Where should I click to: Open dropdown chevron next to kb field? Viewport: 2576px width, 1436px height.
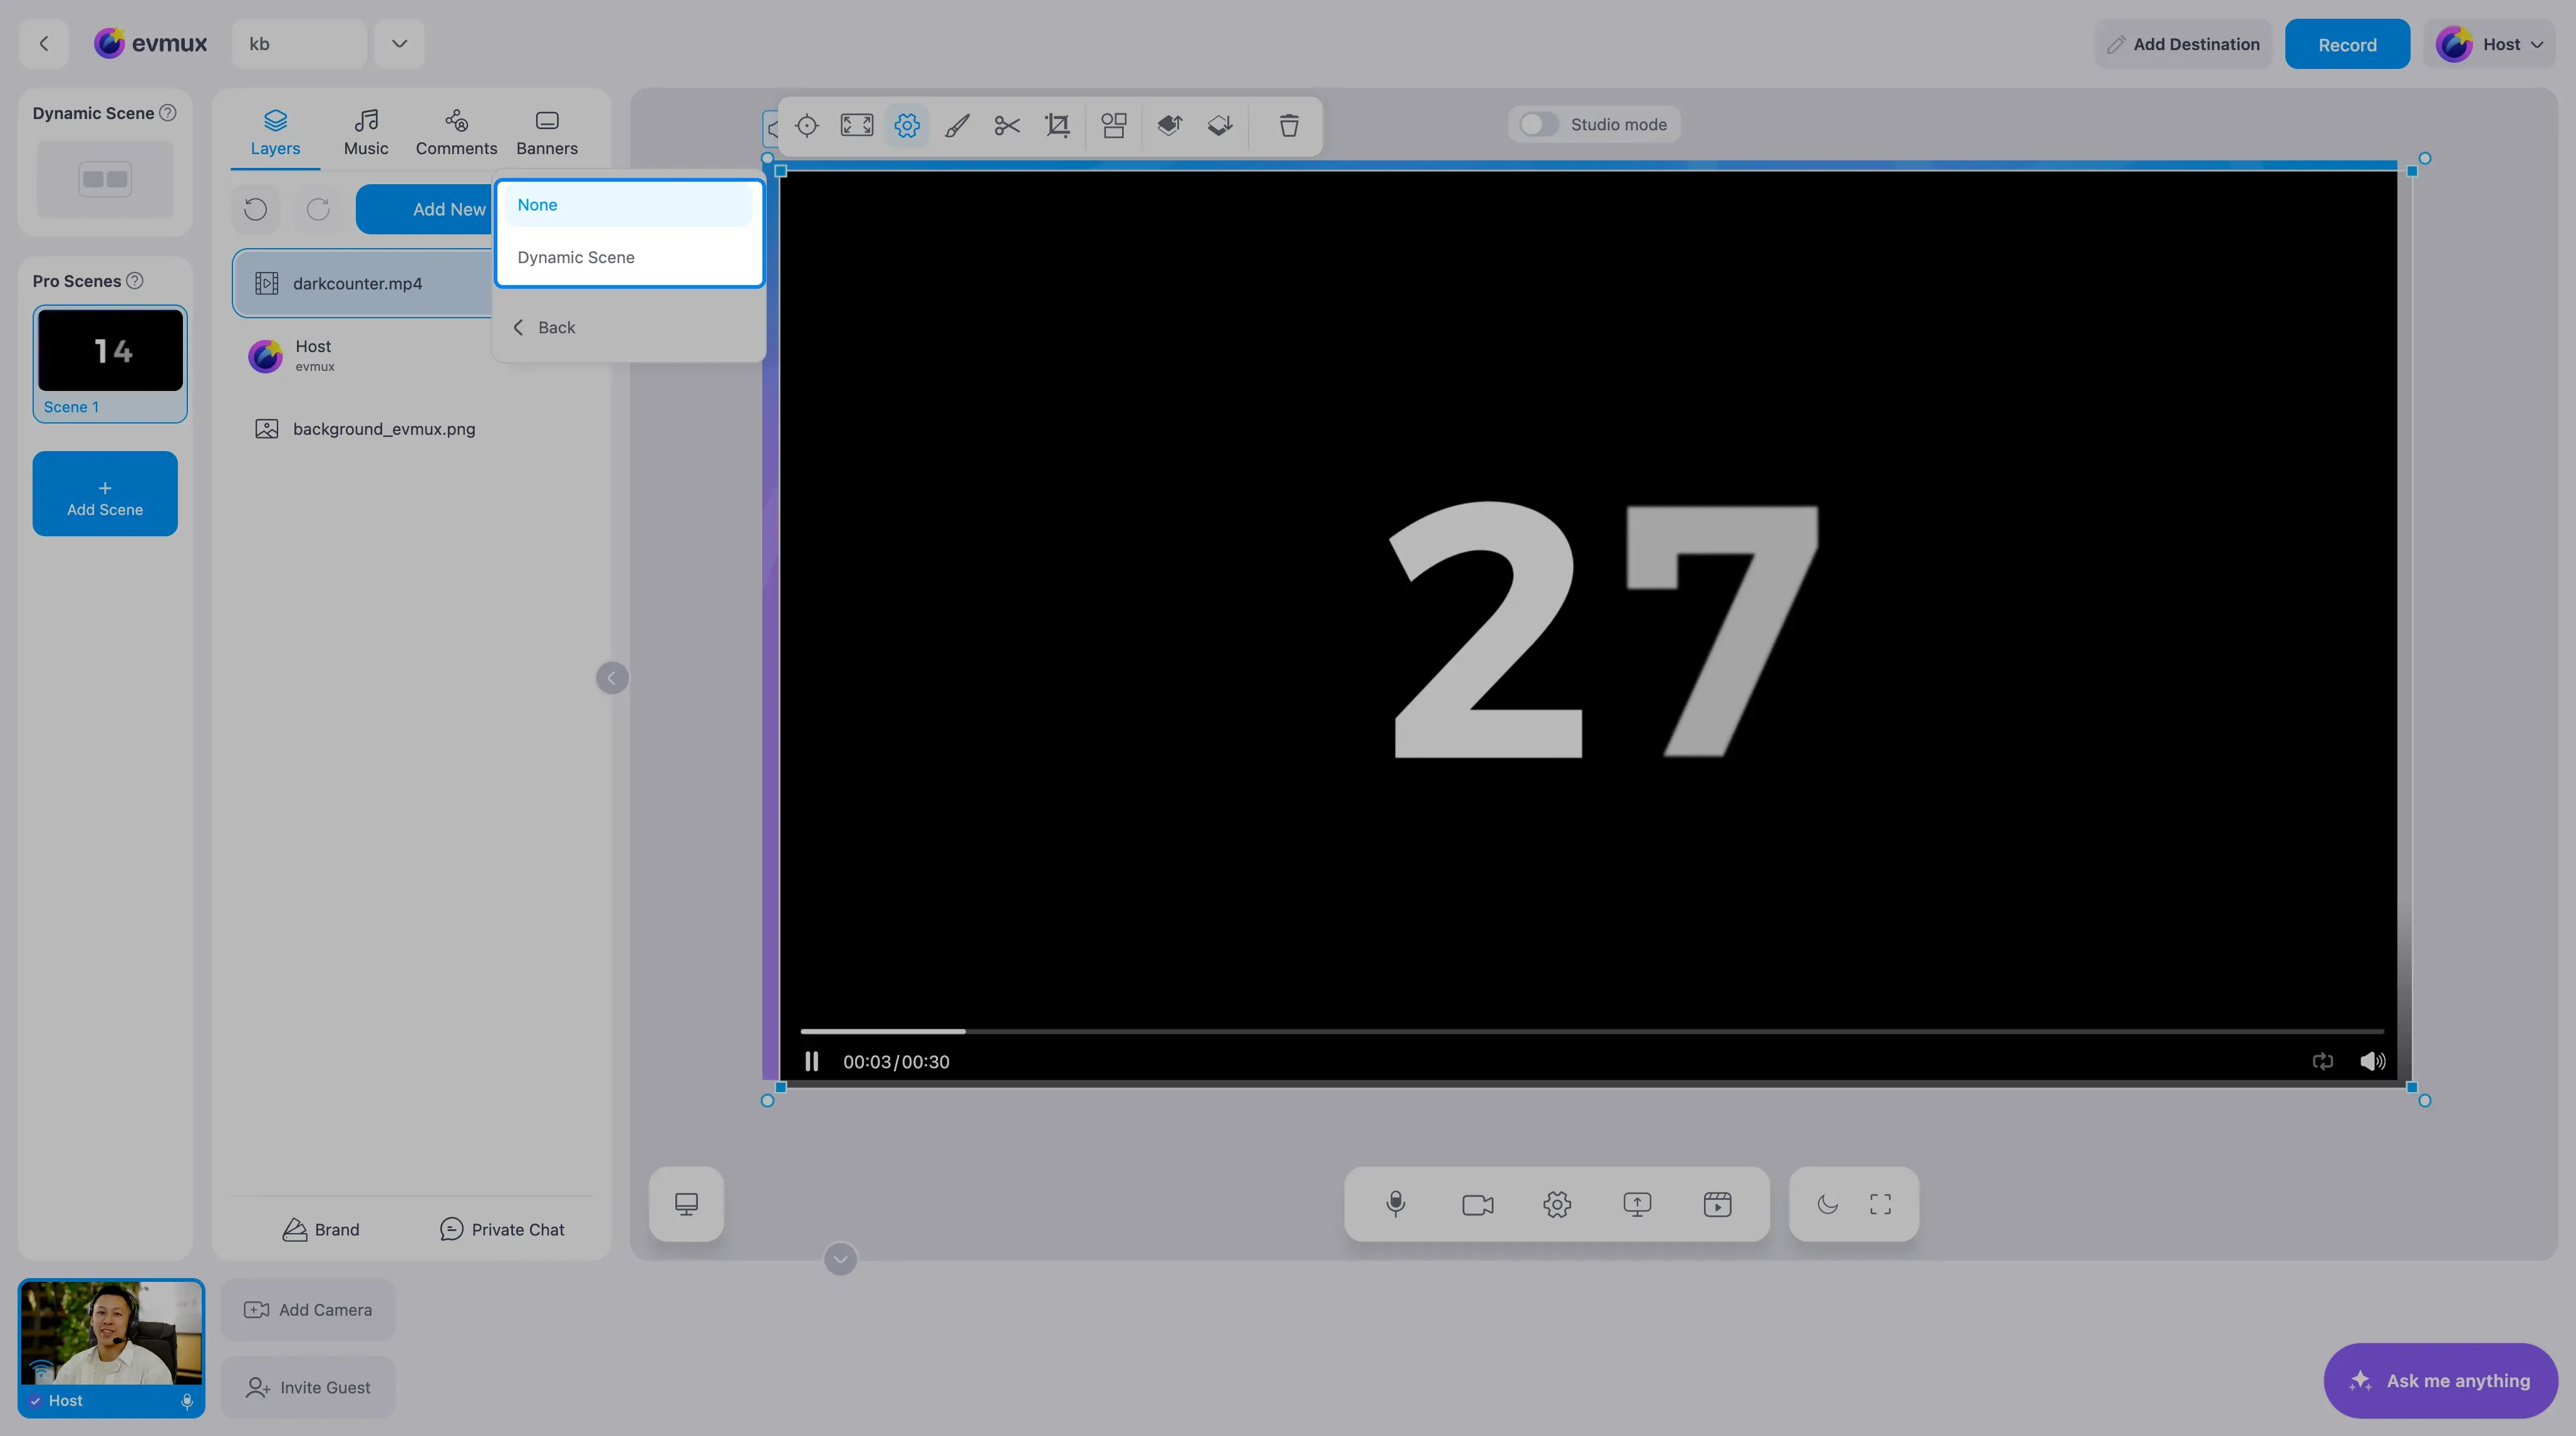[399, 44]
